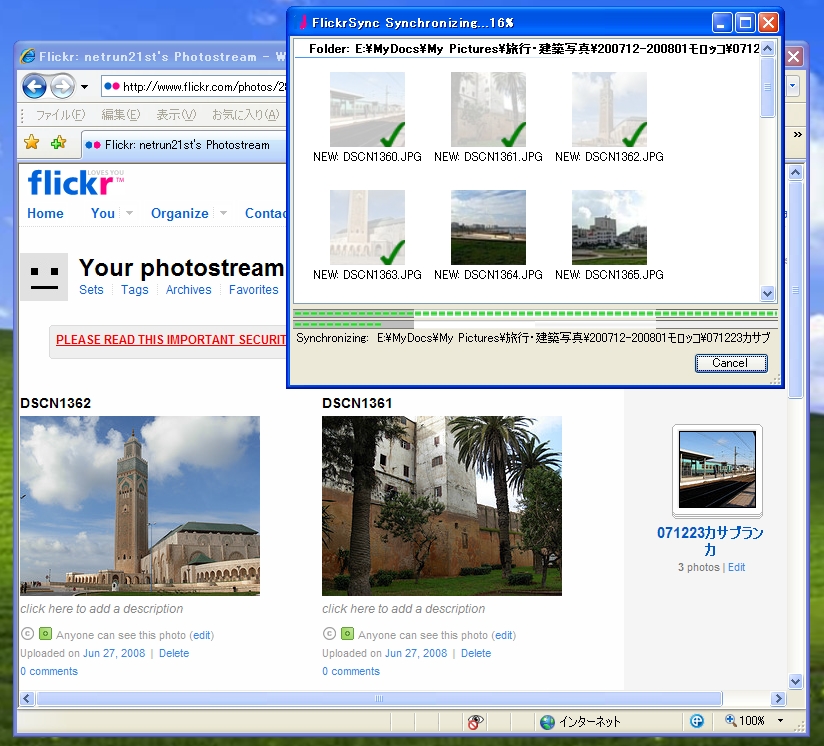Select the DSCN1363.JPG thumbnail in FlickrSync

coord(367,227)
